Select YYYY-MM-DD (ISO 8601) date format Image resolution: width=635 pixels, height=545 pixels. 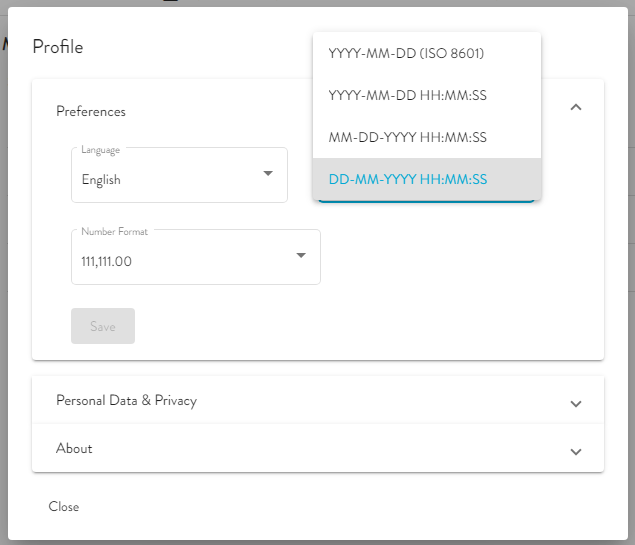(406, 53)
